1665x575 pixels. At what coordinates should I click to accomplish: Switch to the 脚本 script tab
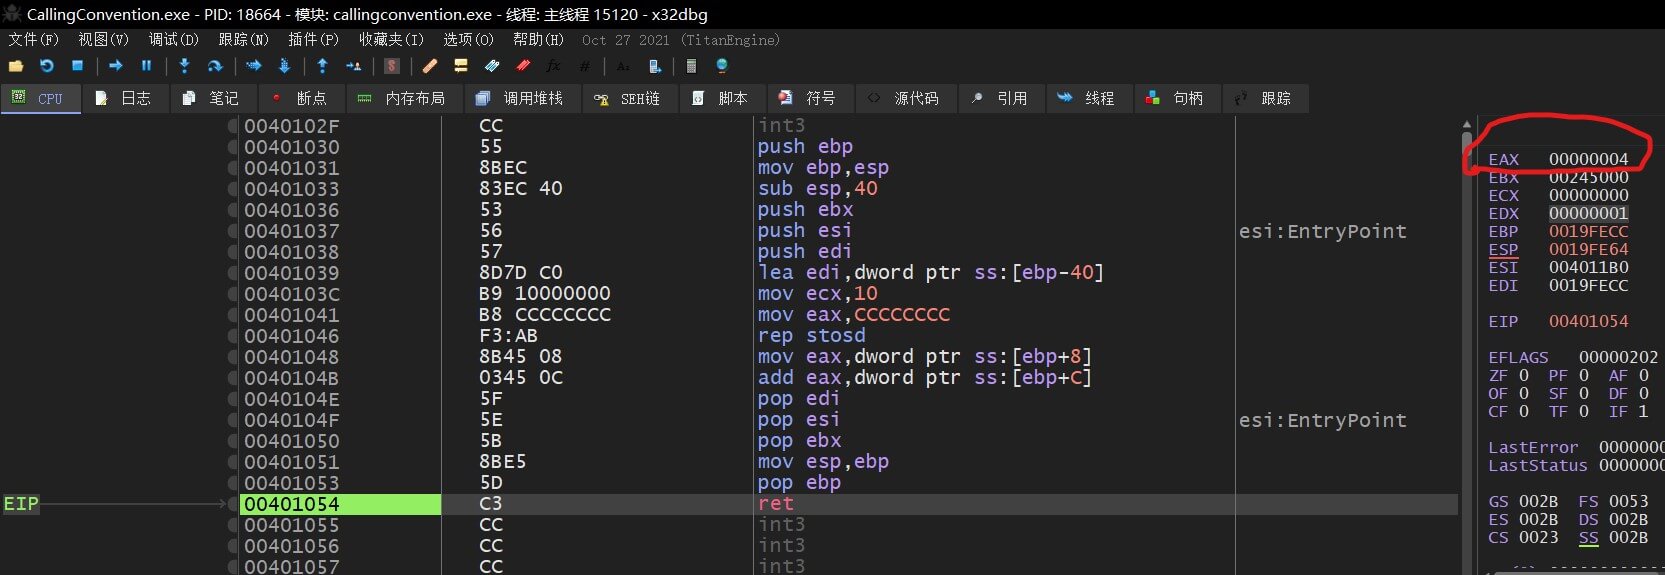[x=721, y=98]
